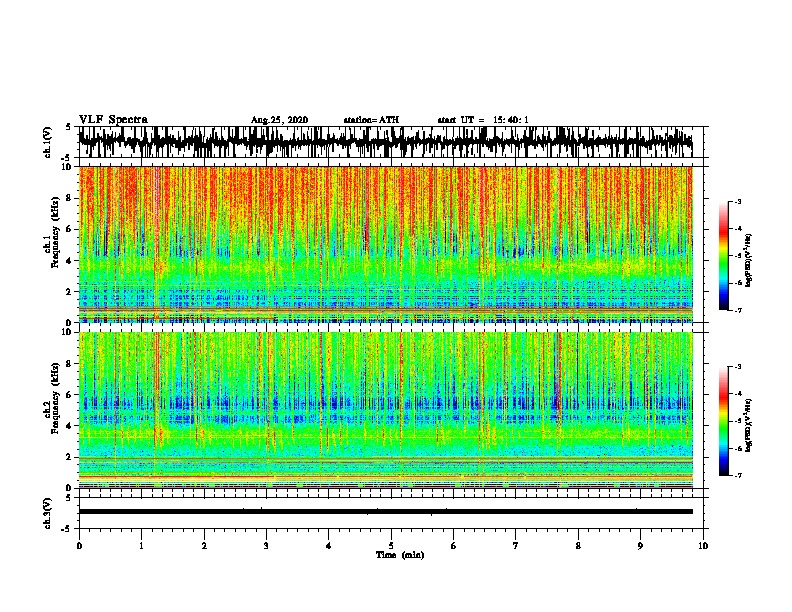Click time axis tick label "2"
Image resolution: width=792 pixels, height=612 pixels.
204,546
